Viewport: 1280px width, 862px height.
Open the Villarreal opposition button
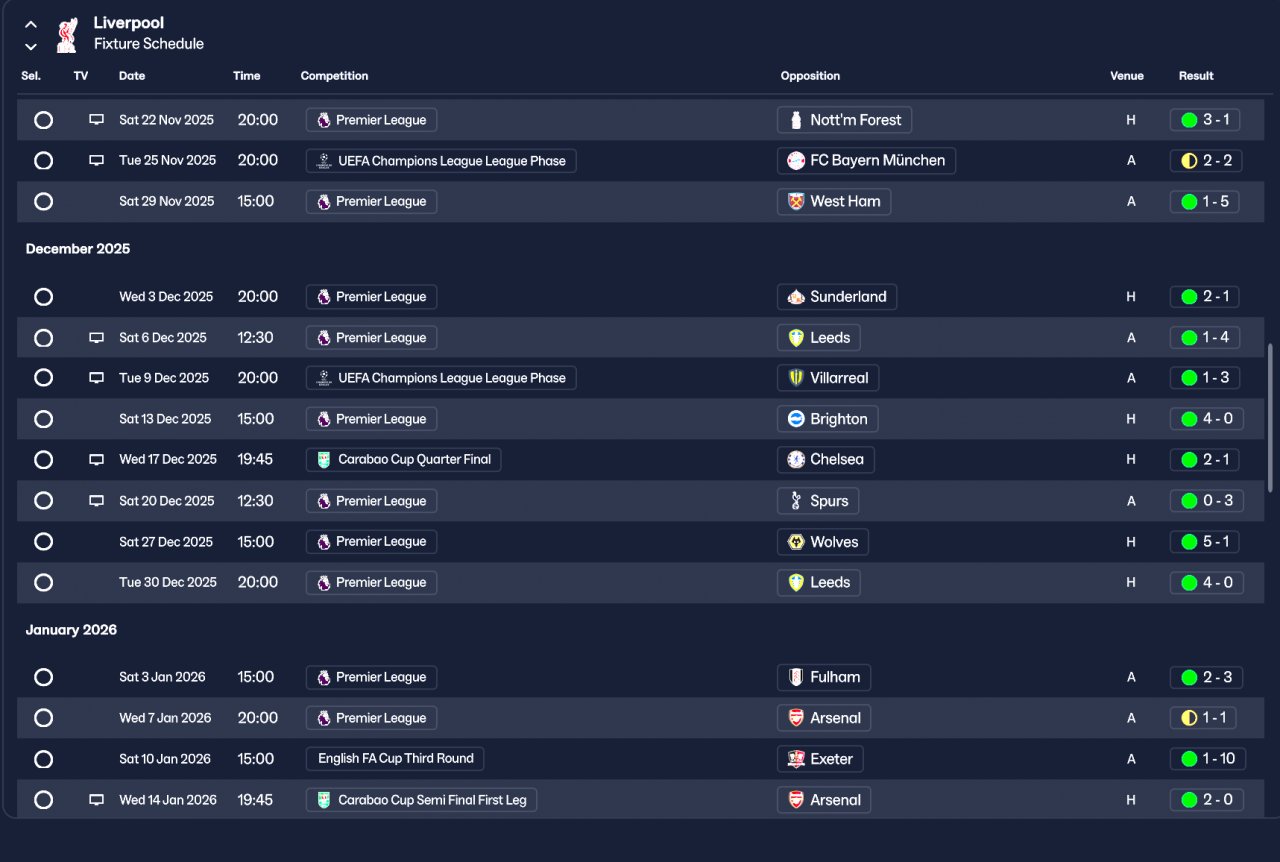point(828,378)
